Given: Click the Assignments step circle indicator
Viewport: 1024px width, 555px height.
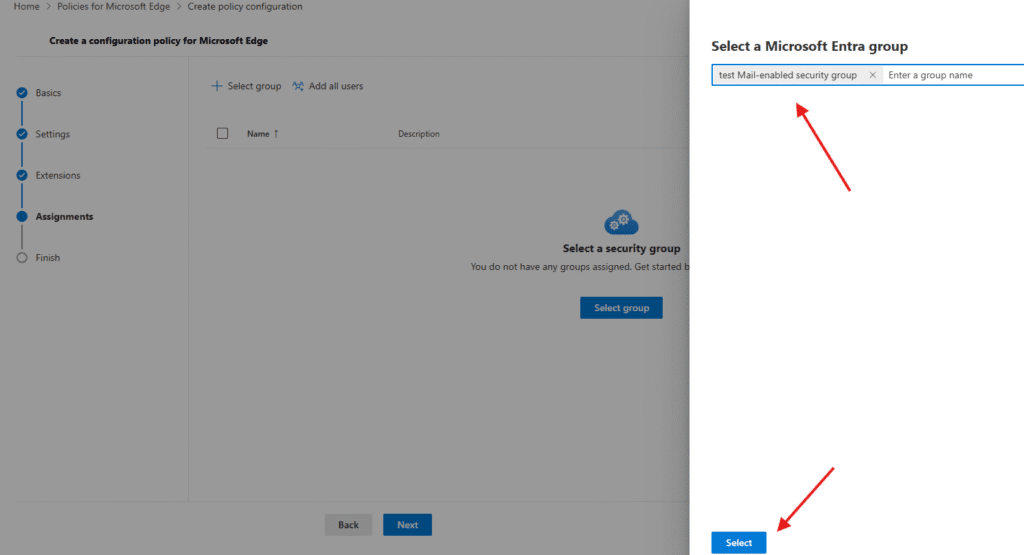Looking at the screenshot, I should coord(22,217).
